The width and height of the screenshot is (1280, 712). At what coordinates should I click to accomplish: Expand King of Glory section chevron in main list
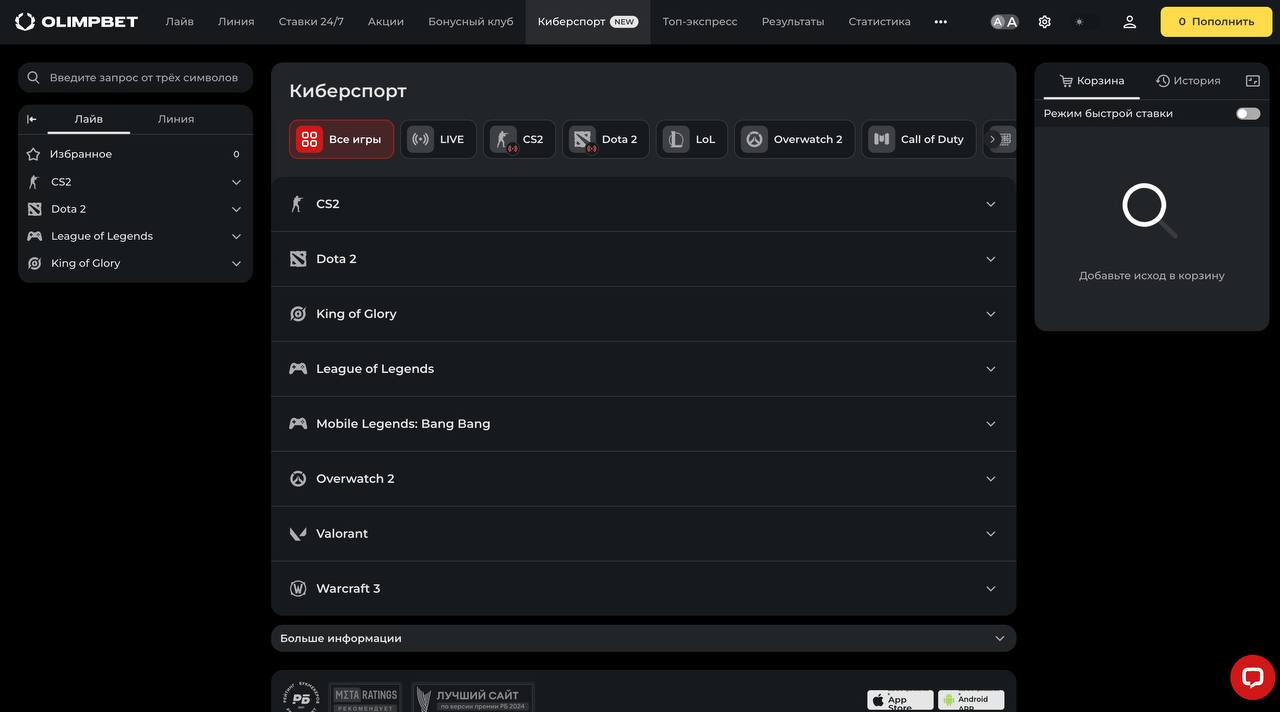991,314
